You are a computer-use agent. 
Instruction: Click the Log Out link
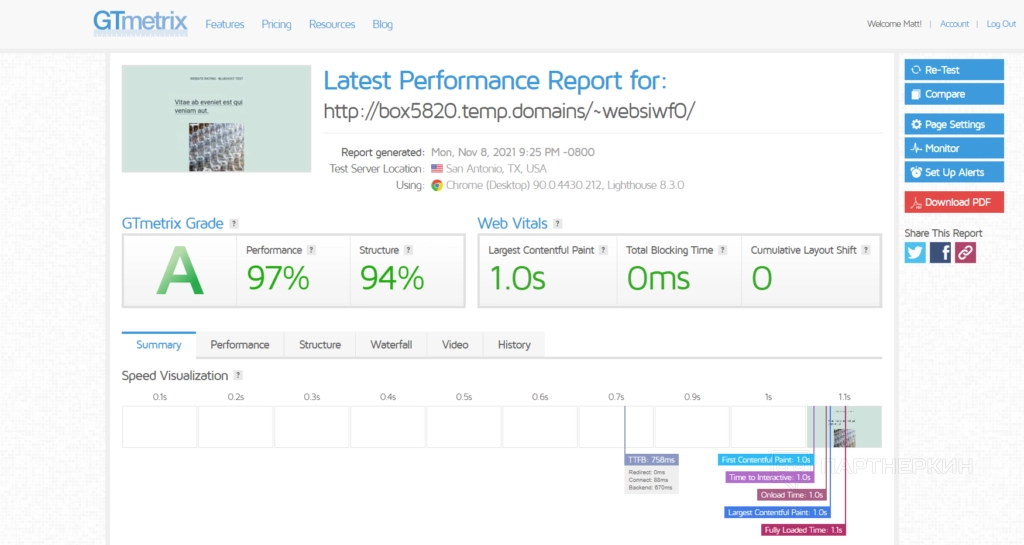(x=1001, y=24)
